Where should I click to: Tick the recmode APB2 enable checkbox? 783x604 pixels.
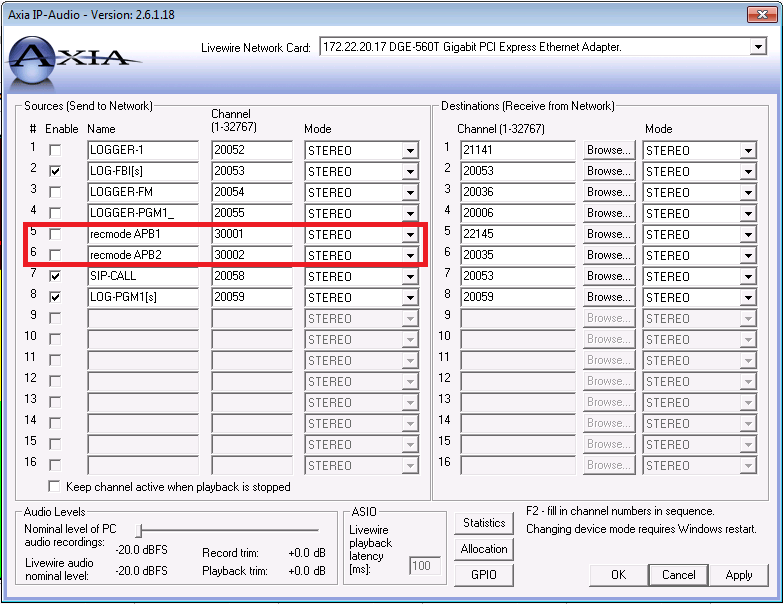pyautogui.click(x=55, y=255)
